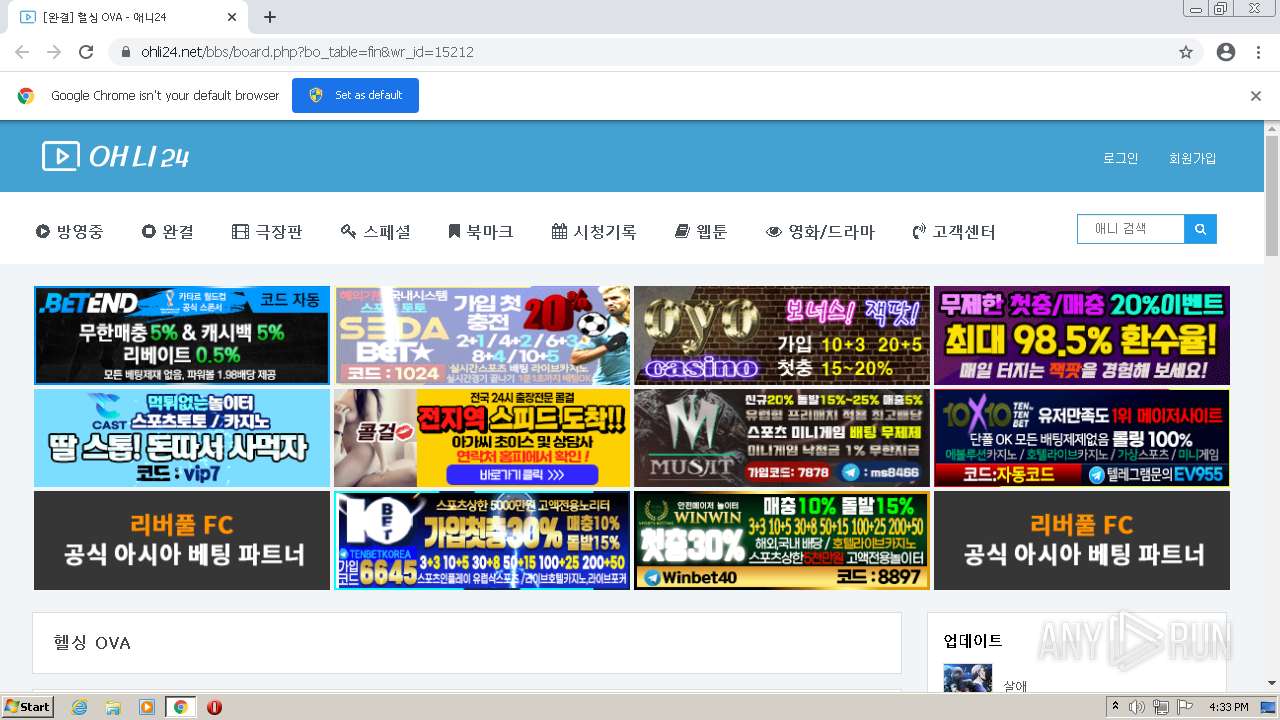Bookmark this page with the star icon
This screenshot has height=720, width=1280.
(x=1186, y=52)
